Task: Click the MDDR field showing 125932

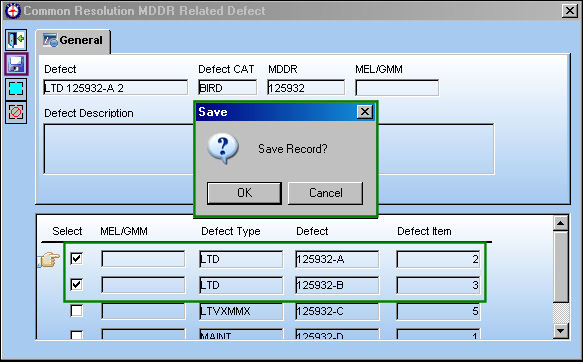Action: pos(306,88)
